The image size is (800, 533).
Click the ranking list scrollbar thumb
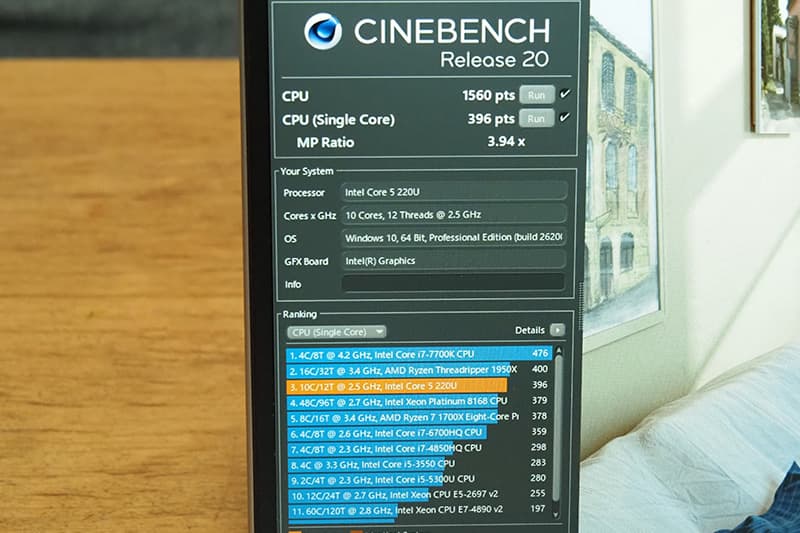(558, 428)
